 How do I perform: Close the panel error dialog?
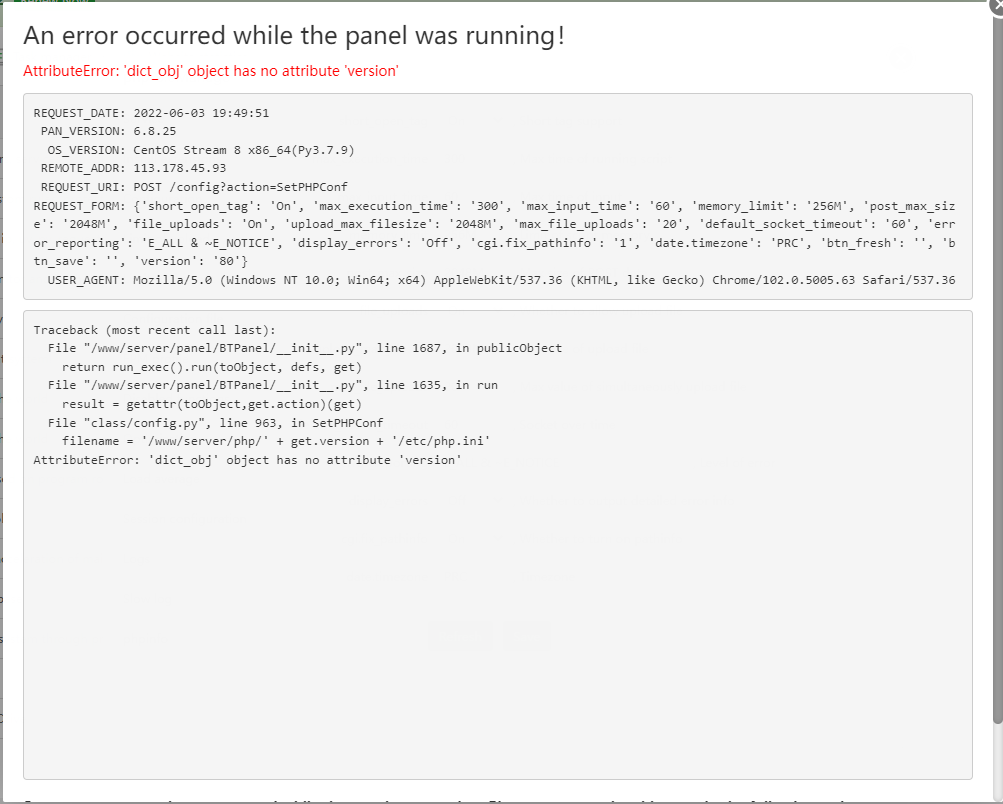coord(996,4)
